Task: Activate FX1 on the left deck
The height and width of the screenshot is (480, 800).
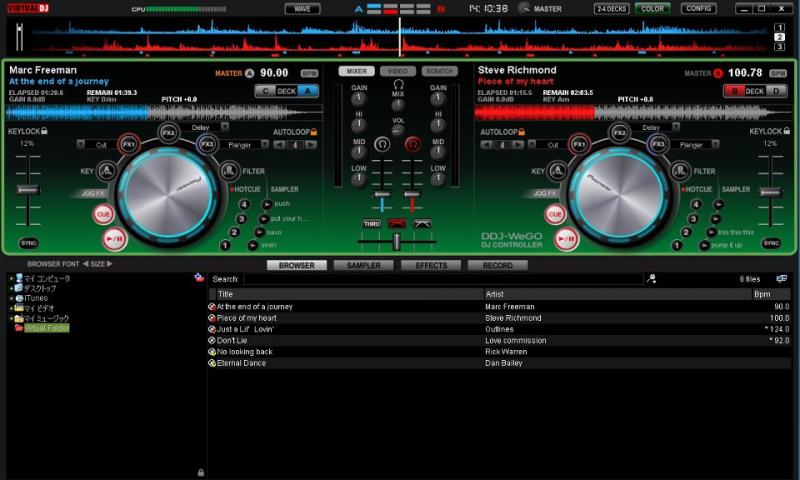Action: pos(129,144)
